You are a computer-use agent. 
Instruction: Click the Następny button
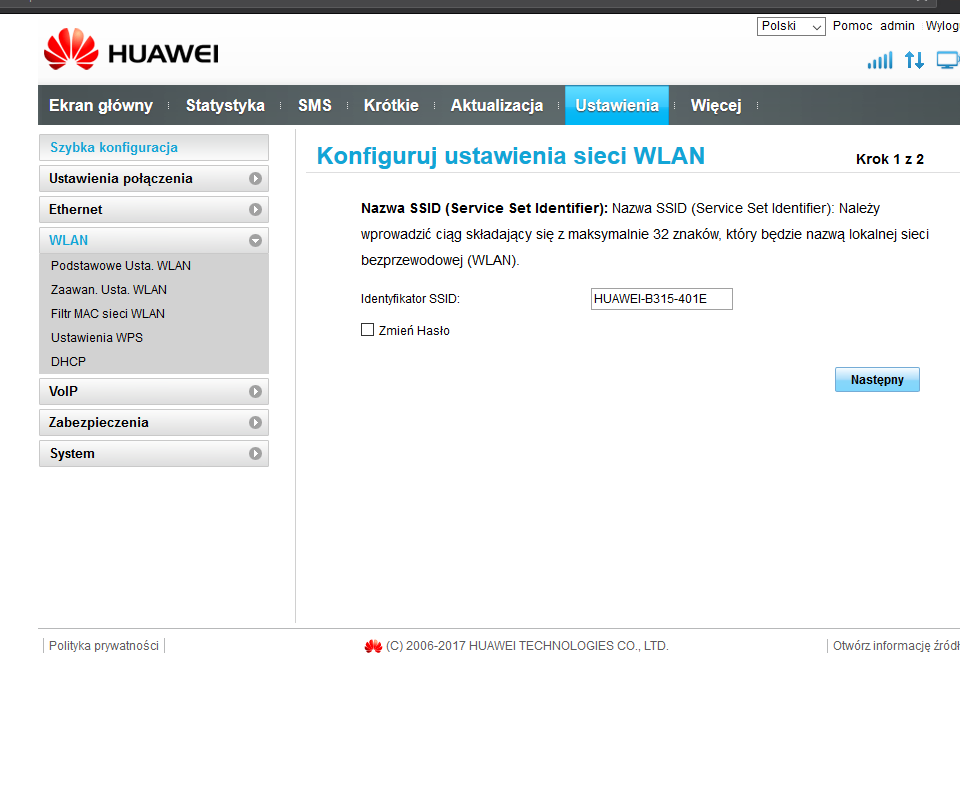pos(877,379)
